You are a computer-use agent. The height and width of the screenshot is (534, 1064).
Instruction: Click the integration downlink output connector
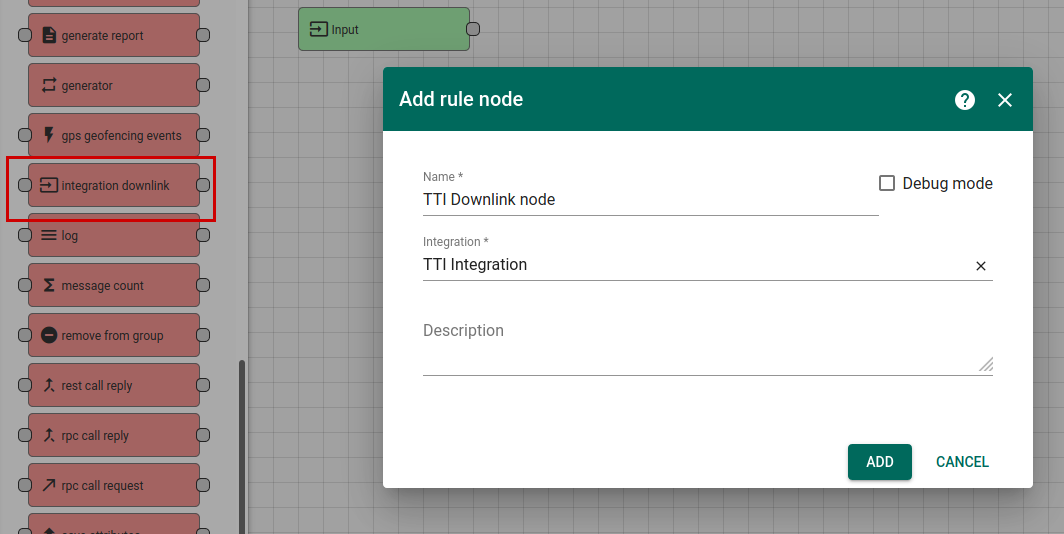point(203,185)
